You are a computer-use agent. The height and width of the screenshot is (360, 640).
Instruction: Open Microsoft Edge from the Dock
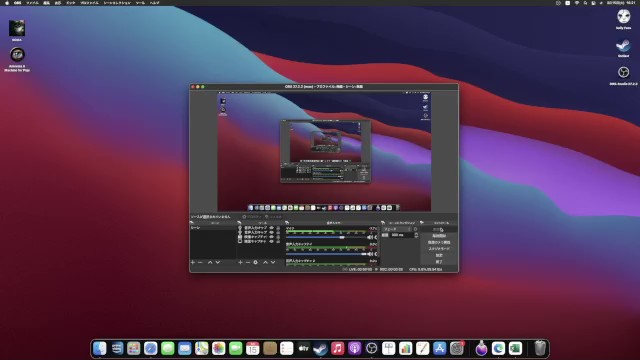[x=498, y=349]
